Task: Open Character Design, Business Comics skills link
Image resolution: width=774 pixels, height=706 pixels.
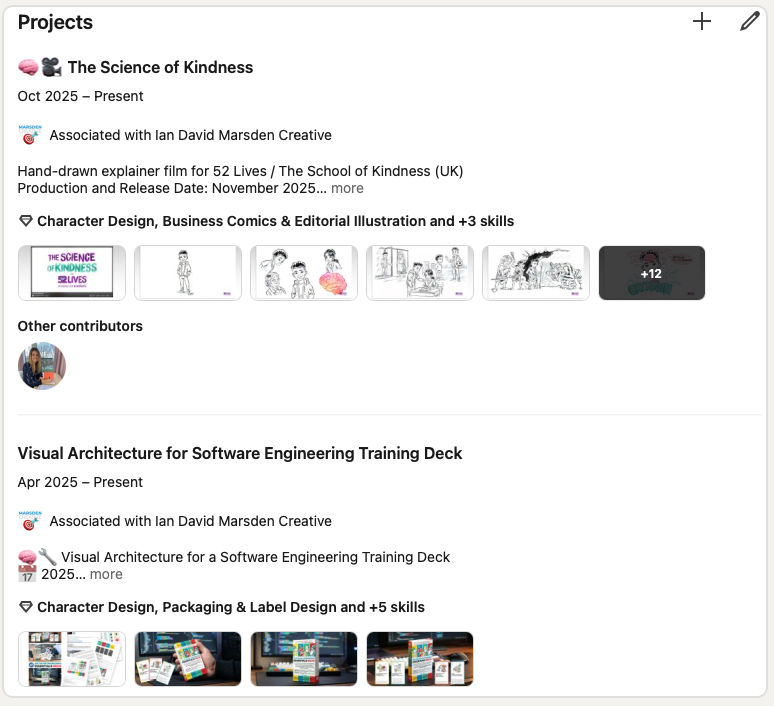Action: (275, 221)
